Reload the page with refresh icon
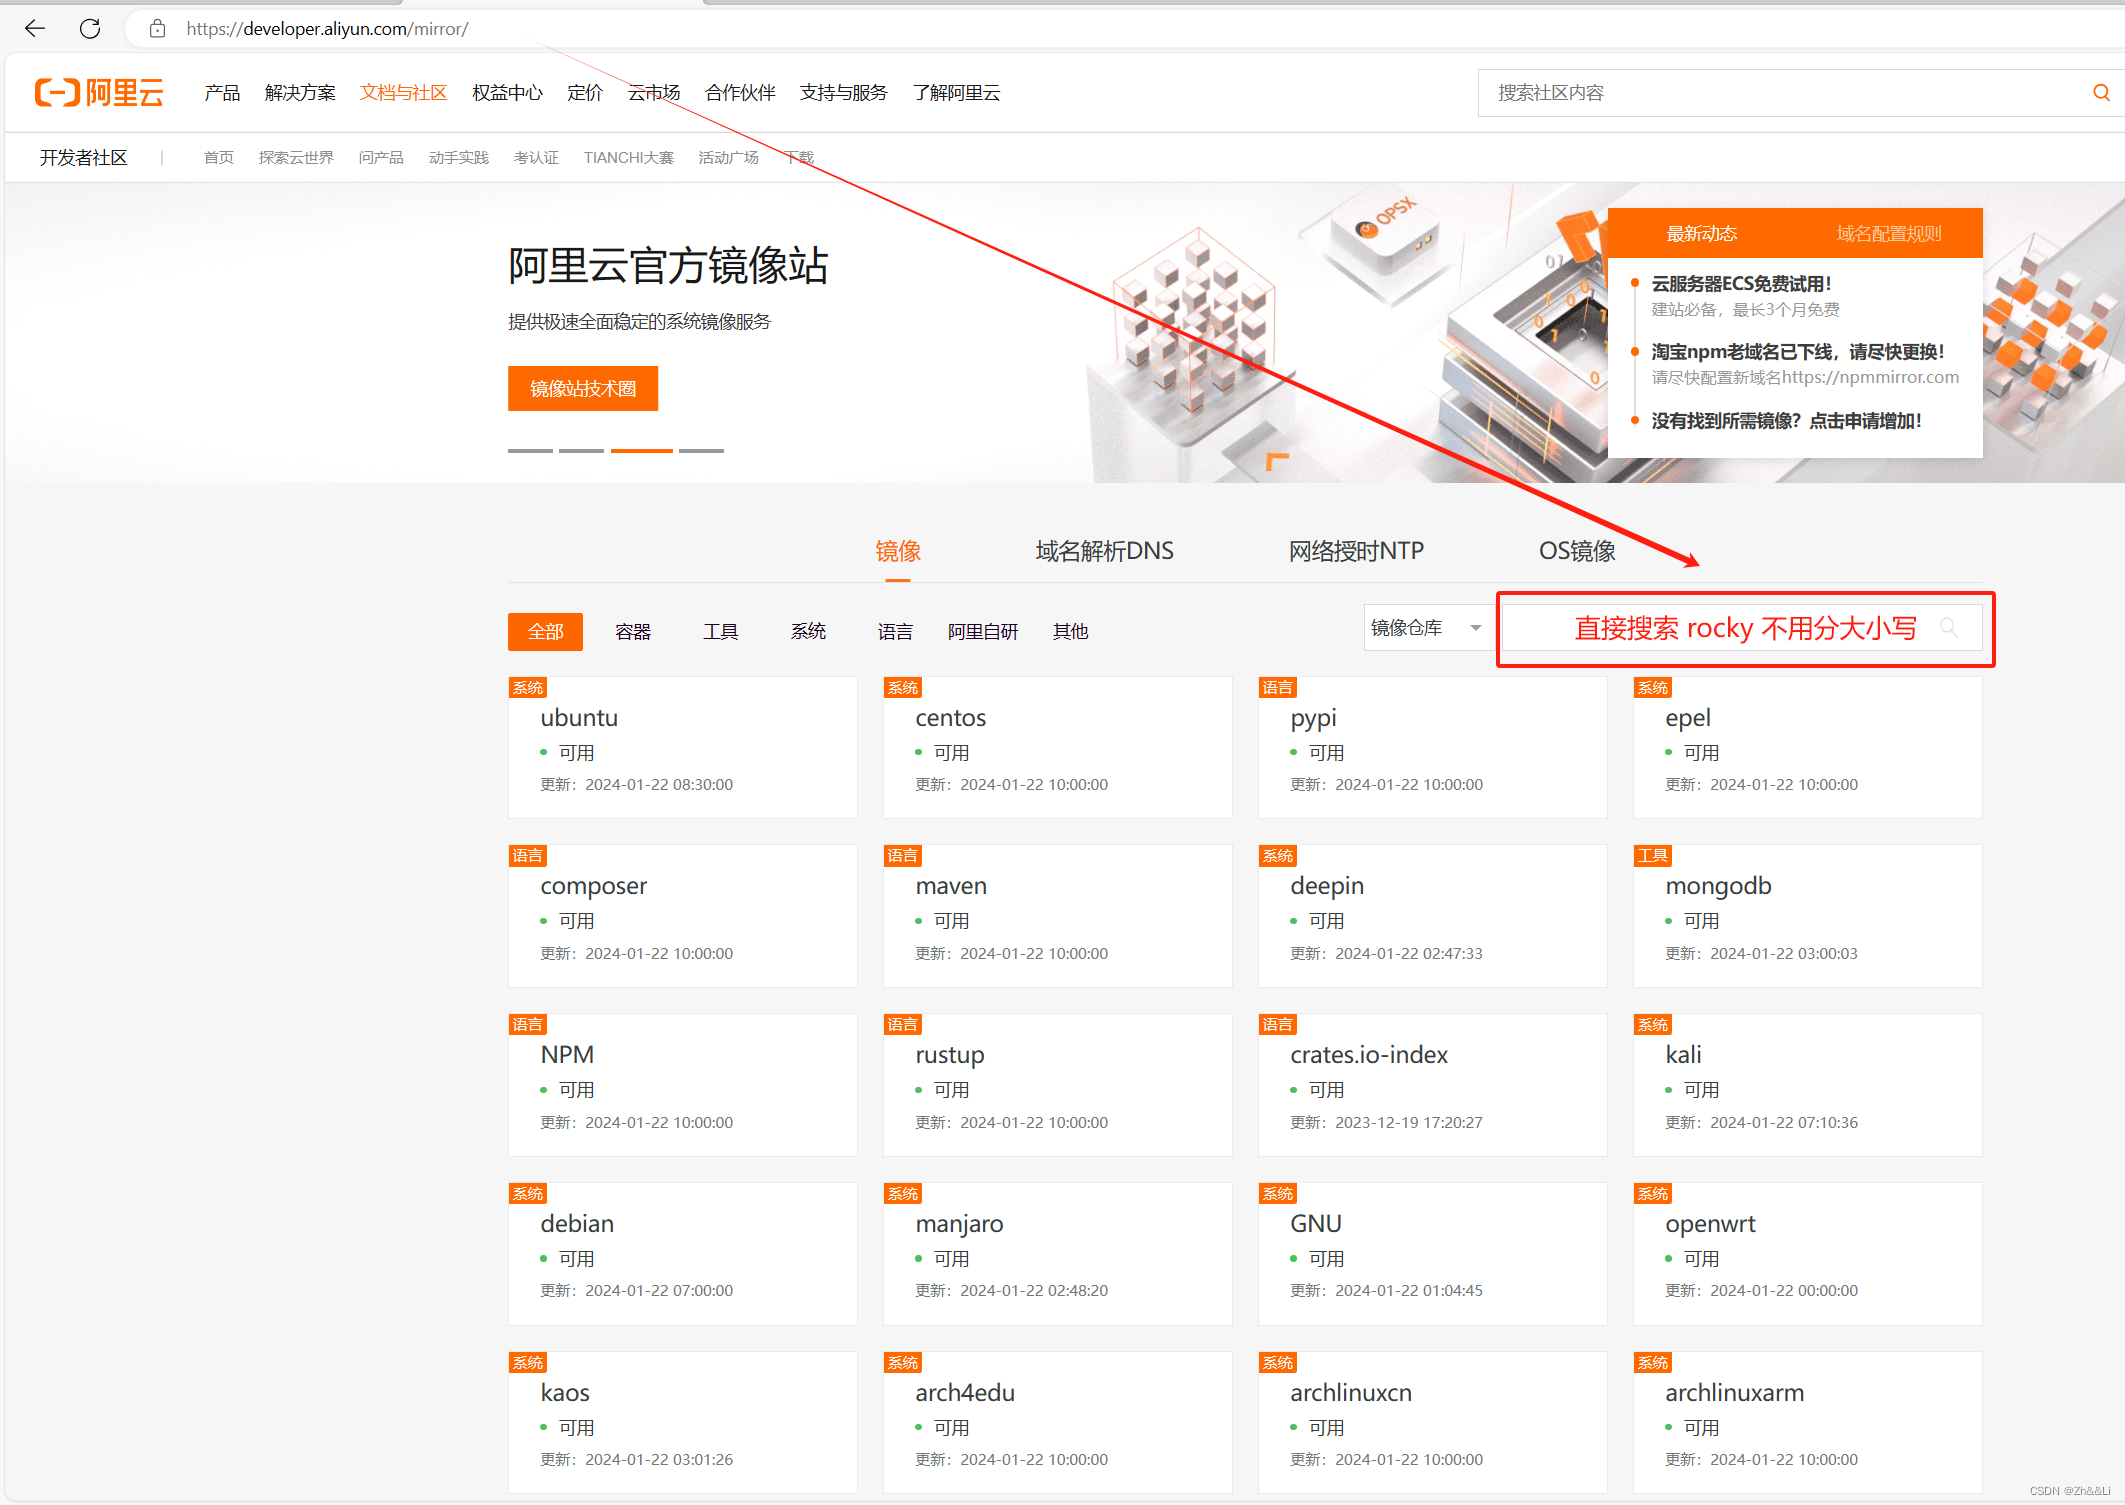 click(x=90, y=29)
